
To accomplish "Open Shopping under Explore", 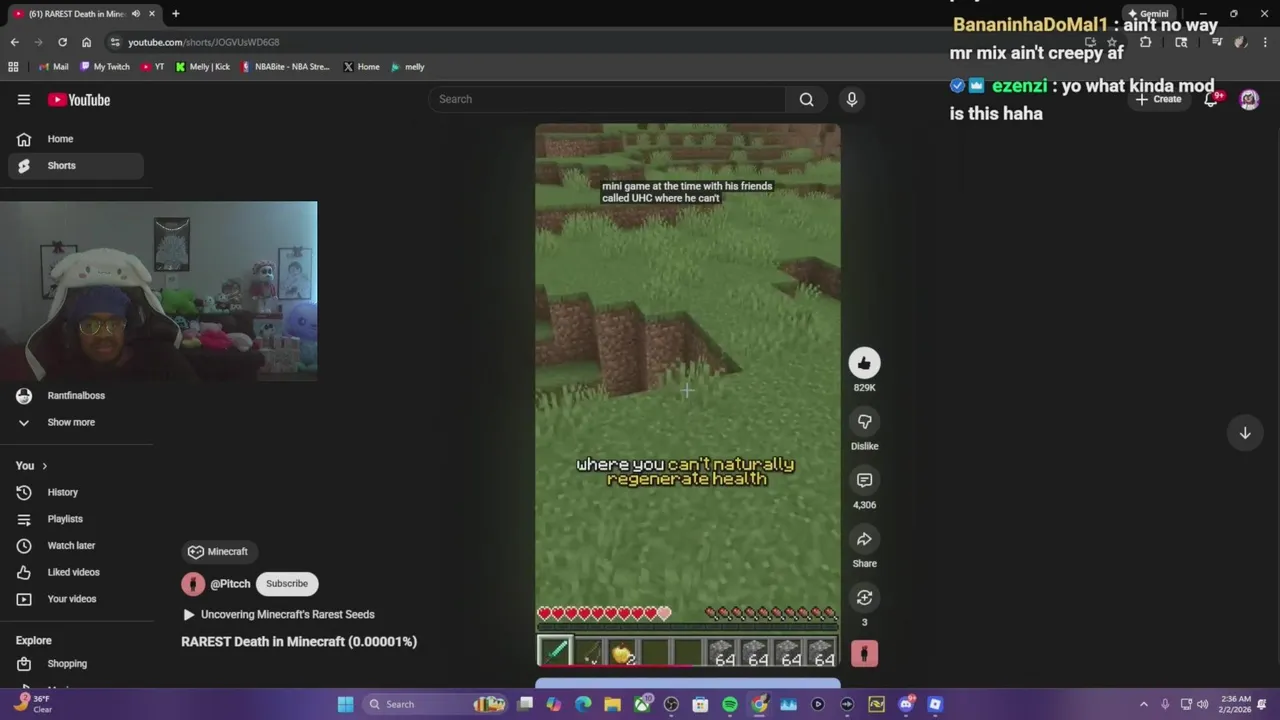I will coord(76,664).
